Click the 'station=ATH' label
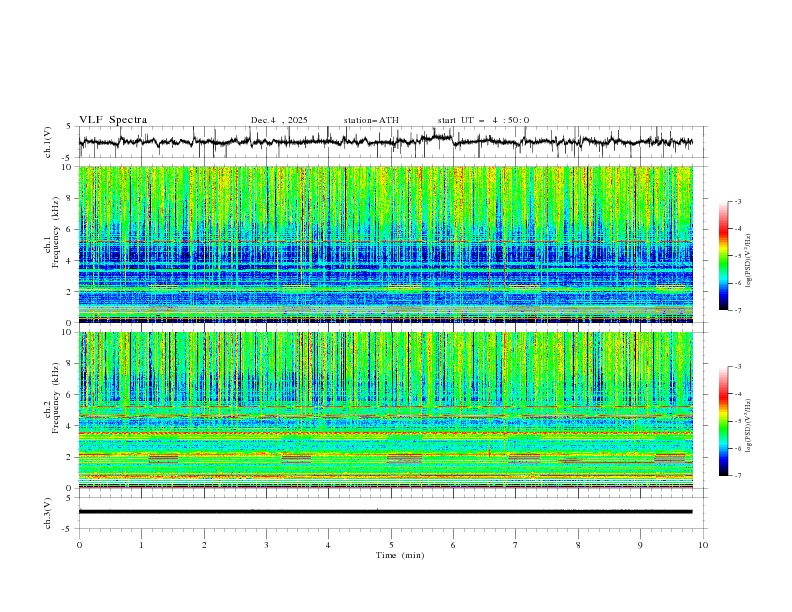792x612 pixels. 371,120
